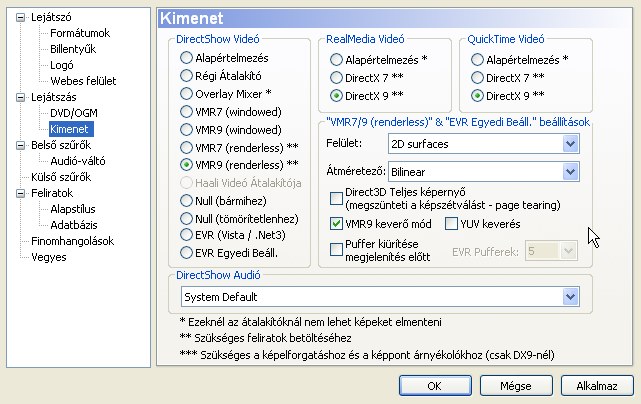Viewport: 641px width, 404px height.
Task: Open the Finomhangolások page
Action: tap(73, 240)
